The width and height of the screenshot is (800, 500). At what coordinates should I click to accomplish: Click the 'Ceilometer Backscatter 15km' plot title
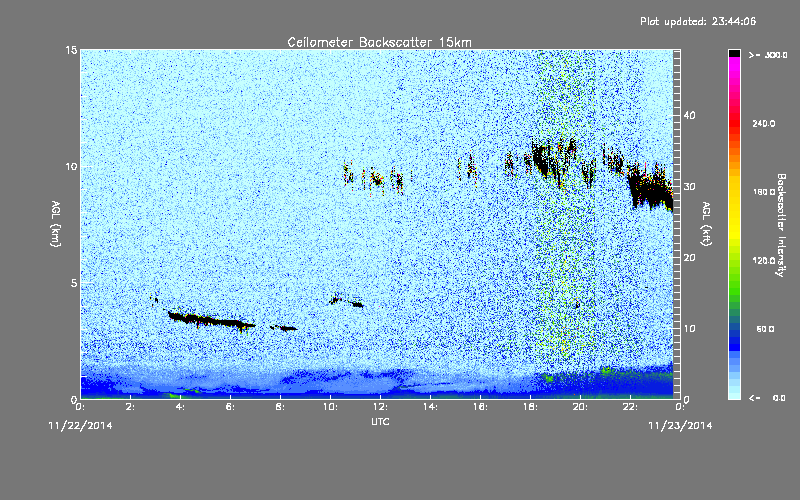(x=379, y=42)
